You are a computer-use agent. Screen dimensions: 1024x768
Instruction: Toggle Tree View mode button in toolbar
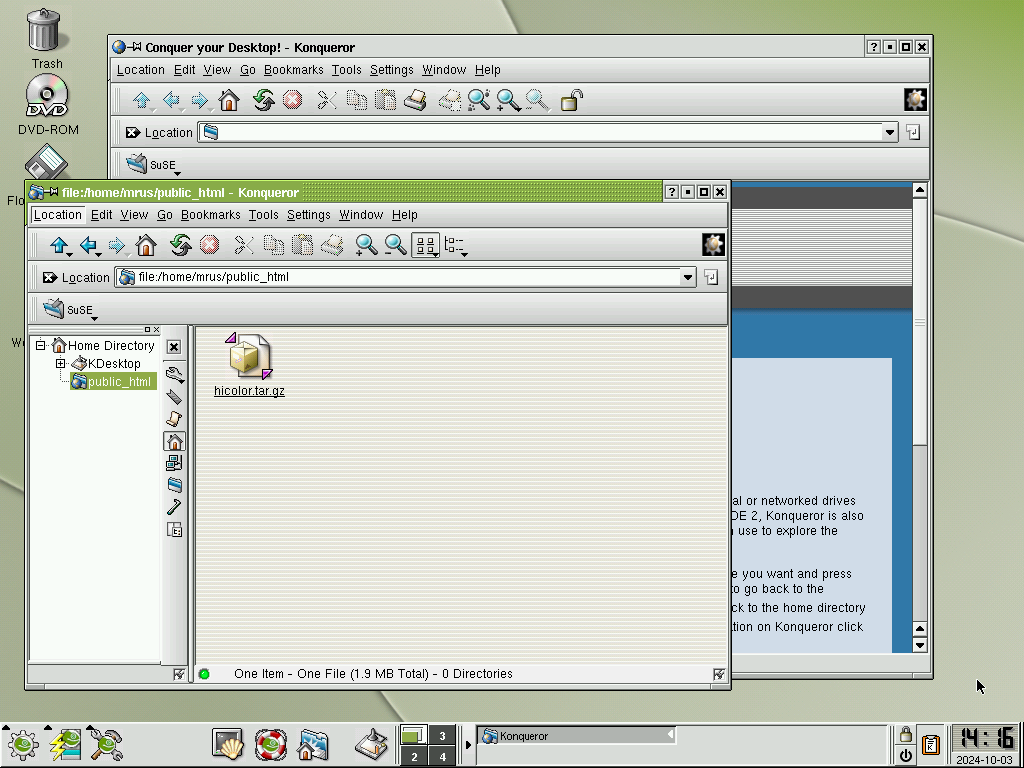455,246
